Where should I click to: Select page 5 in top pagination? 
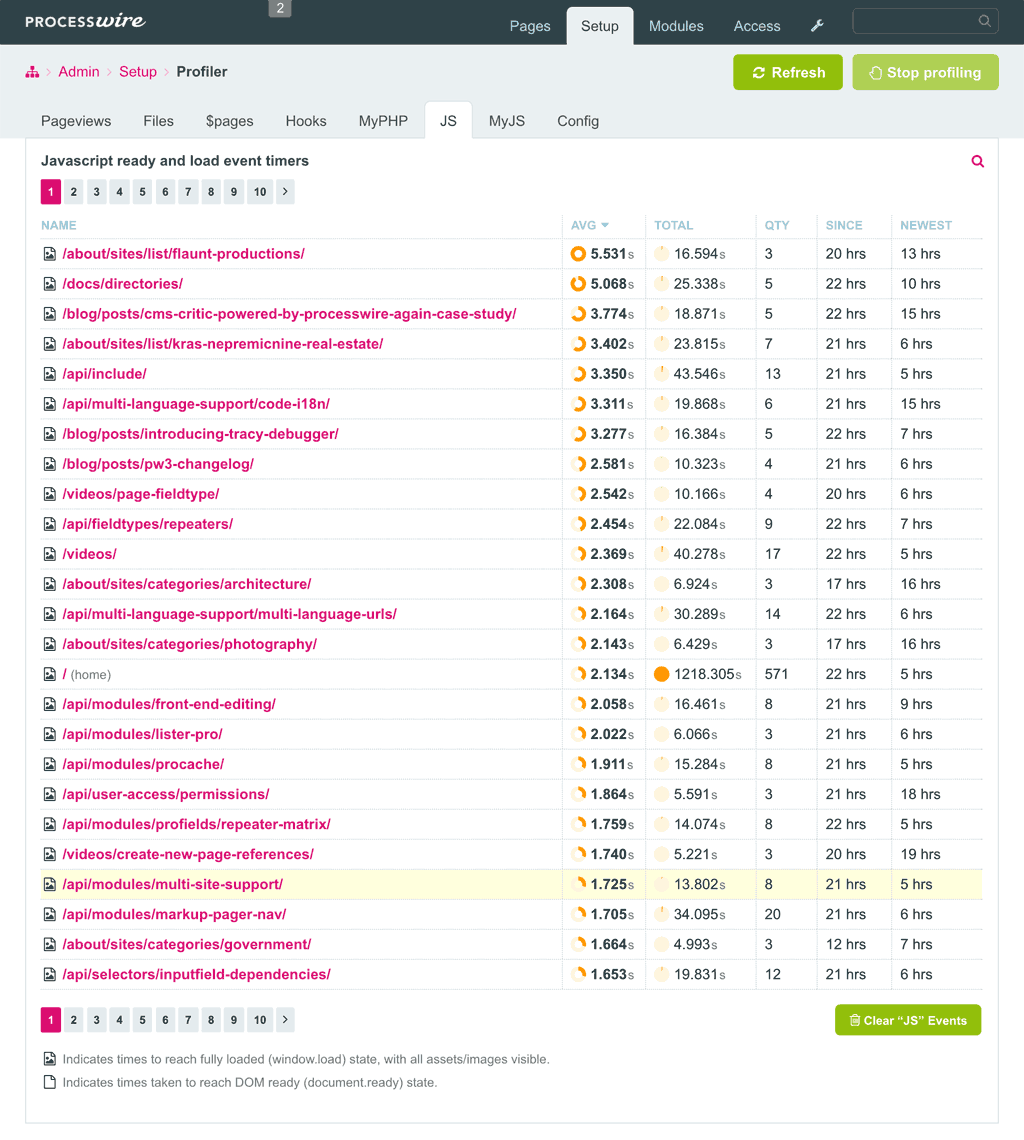(x=143, y=192)
